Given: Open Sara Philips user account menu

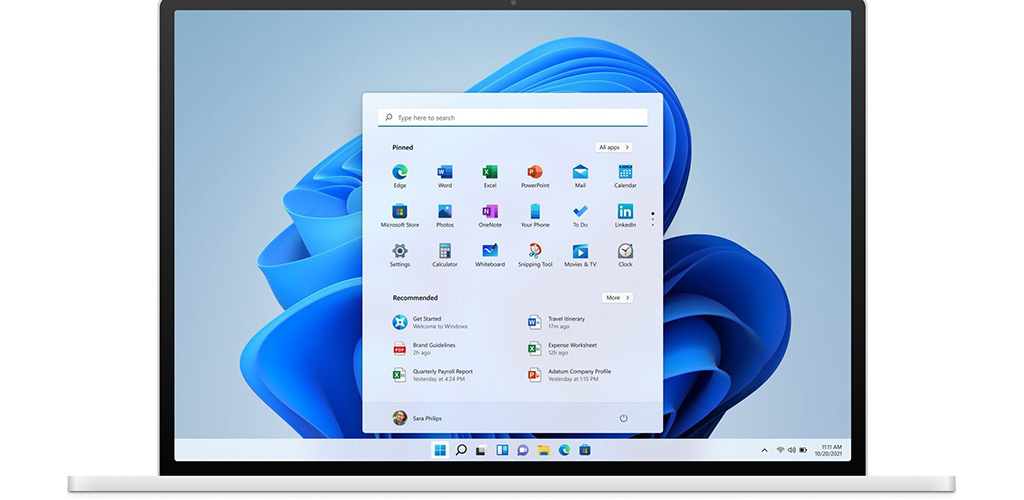Looking at the screenshot, I should pyautogui.click(x=417, y=418).
